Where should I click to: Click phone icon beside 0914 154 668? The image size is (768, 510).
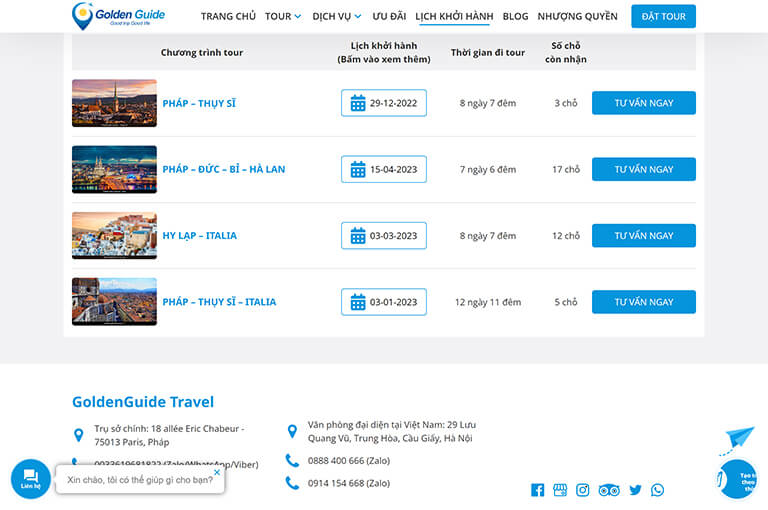292,483
